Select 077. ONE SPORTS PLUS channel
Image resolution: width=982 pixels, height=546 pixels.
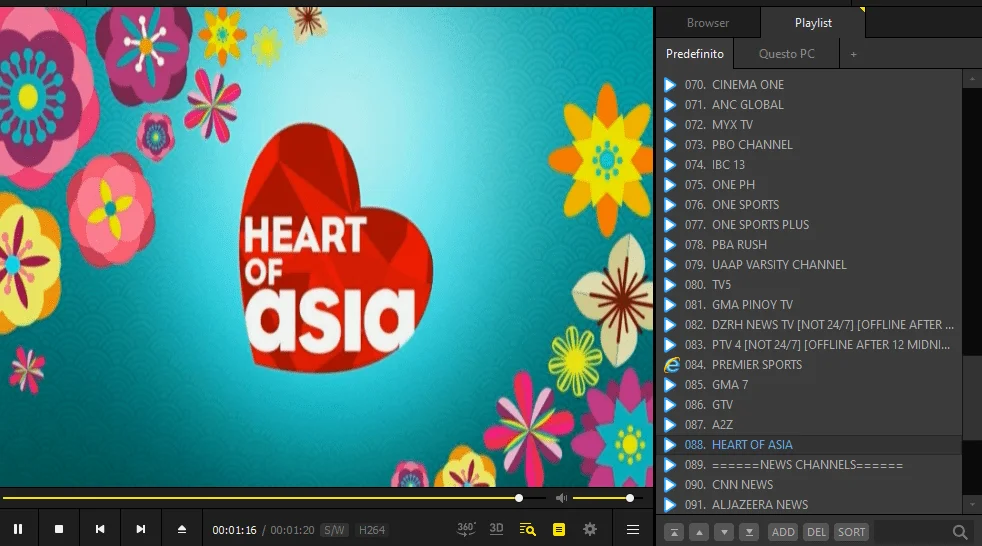tap(809, 225)
